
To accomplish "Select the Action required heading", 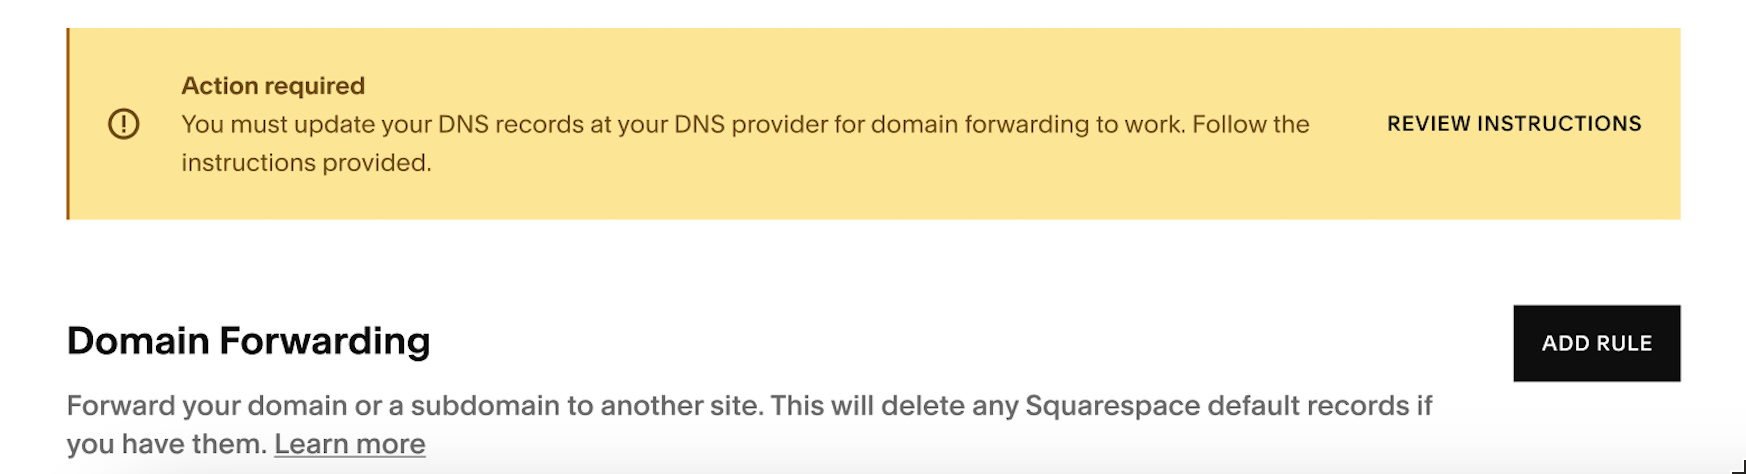I will (273, 86).
